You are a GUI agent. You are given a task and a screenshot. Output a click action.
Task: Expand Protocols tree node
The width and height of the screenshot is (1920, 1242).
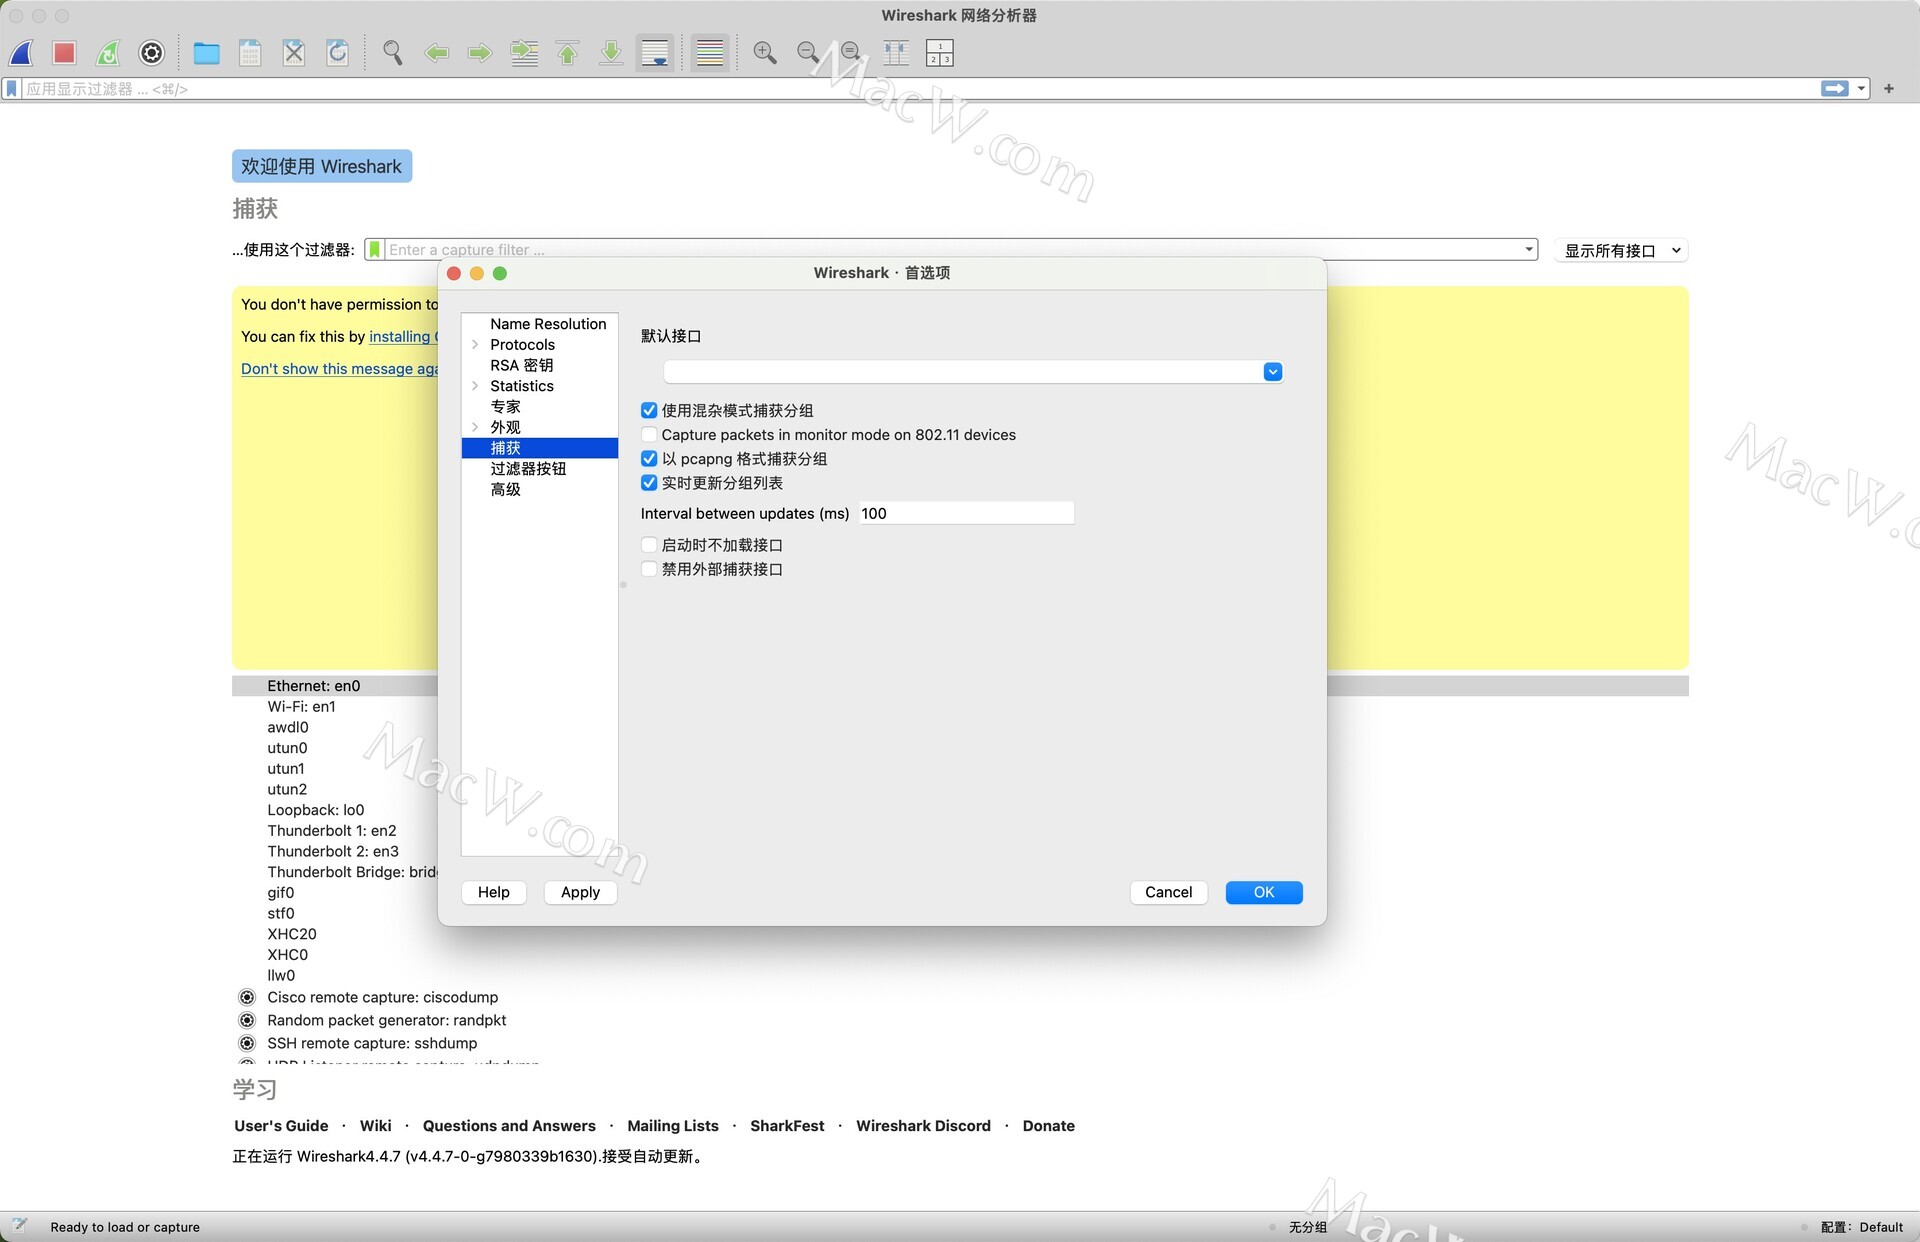coord(475,345)
